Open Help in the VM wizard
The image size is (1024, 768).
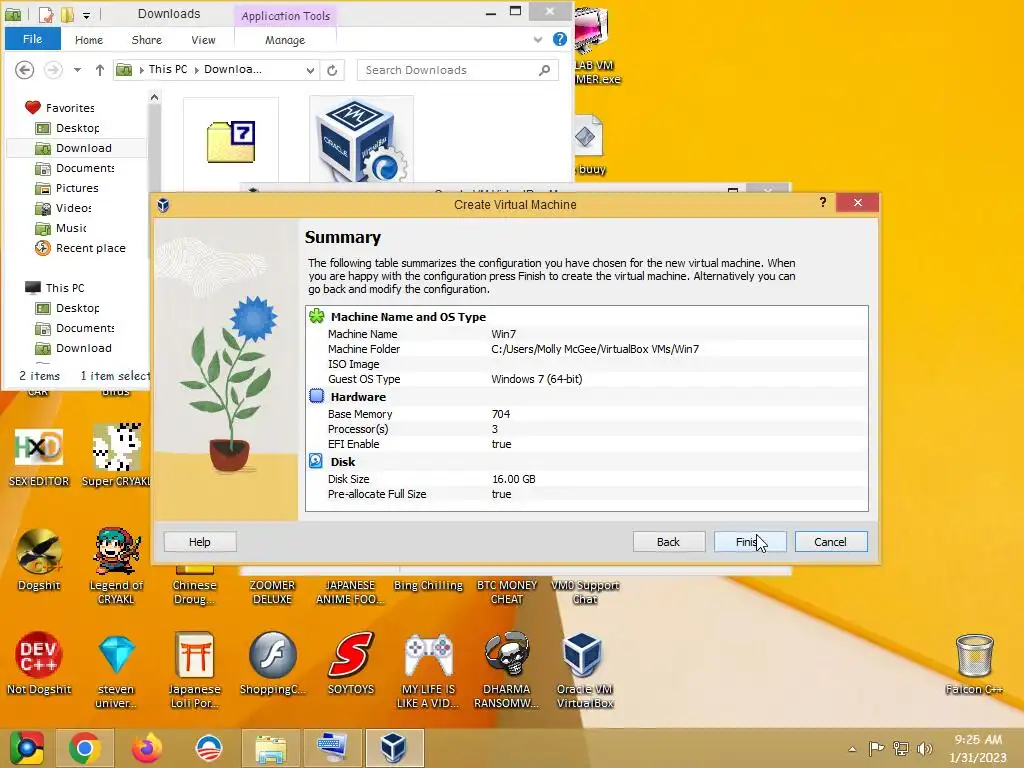(x=200, y=541)
